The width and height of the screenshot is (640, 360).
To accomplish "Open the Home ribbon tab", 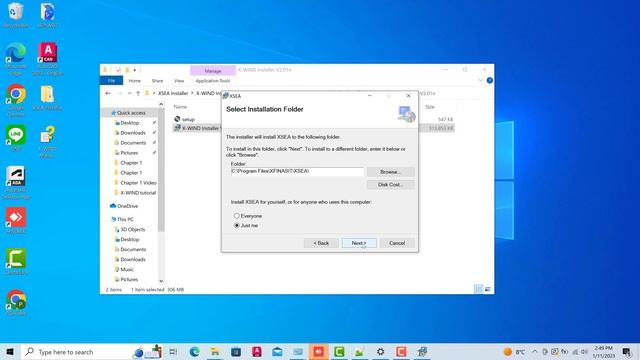I will pyautogui.click(x=135, y=81).
